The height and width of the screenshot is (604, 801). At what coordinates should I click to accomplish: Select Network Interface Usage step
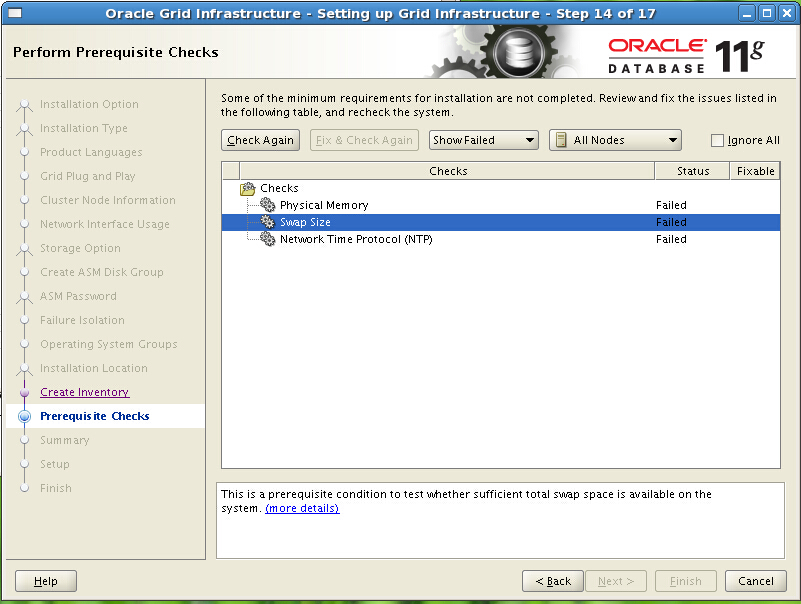105,224
